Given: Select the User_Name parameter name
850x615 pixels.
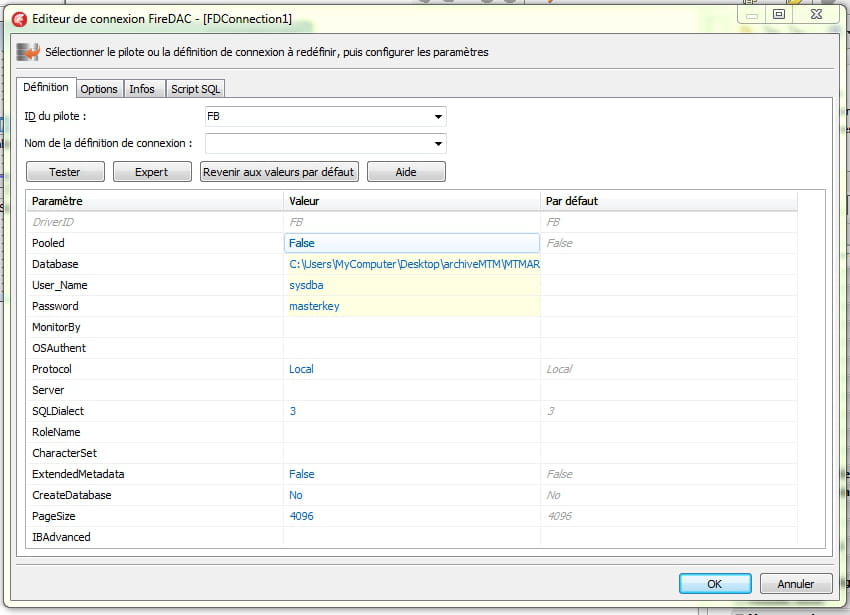Looking at the screenshot, I should click(60, 285).
